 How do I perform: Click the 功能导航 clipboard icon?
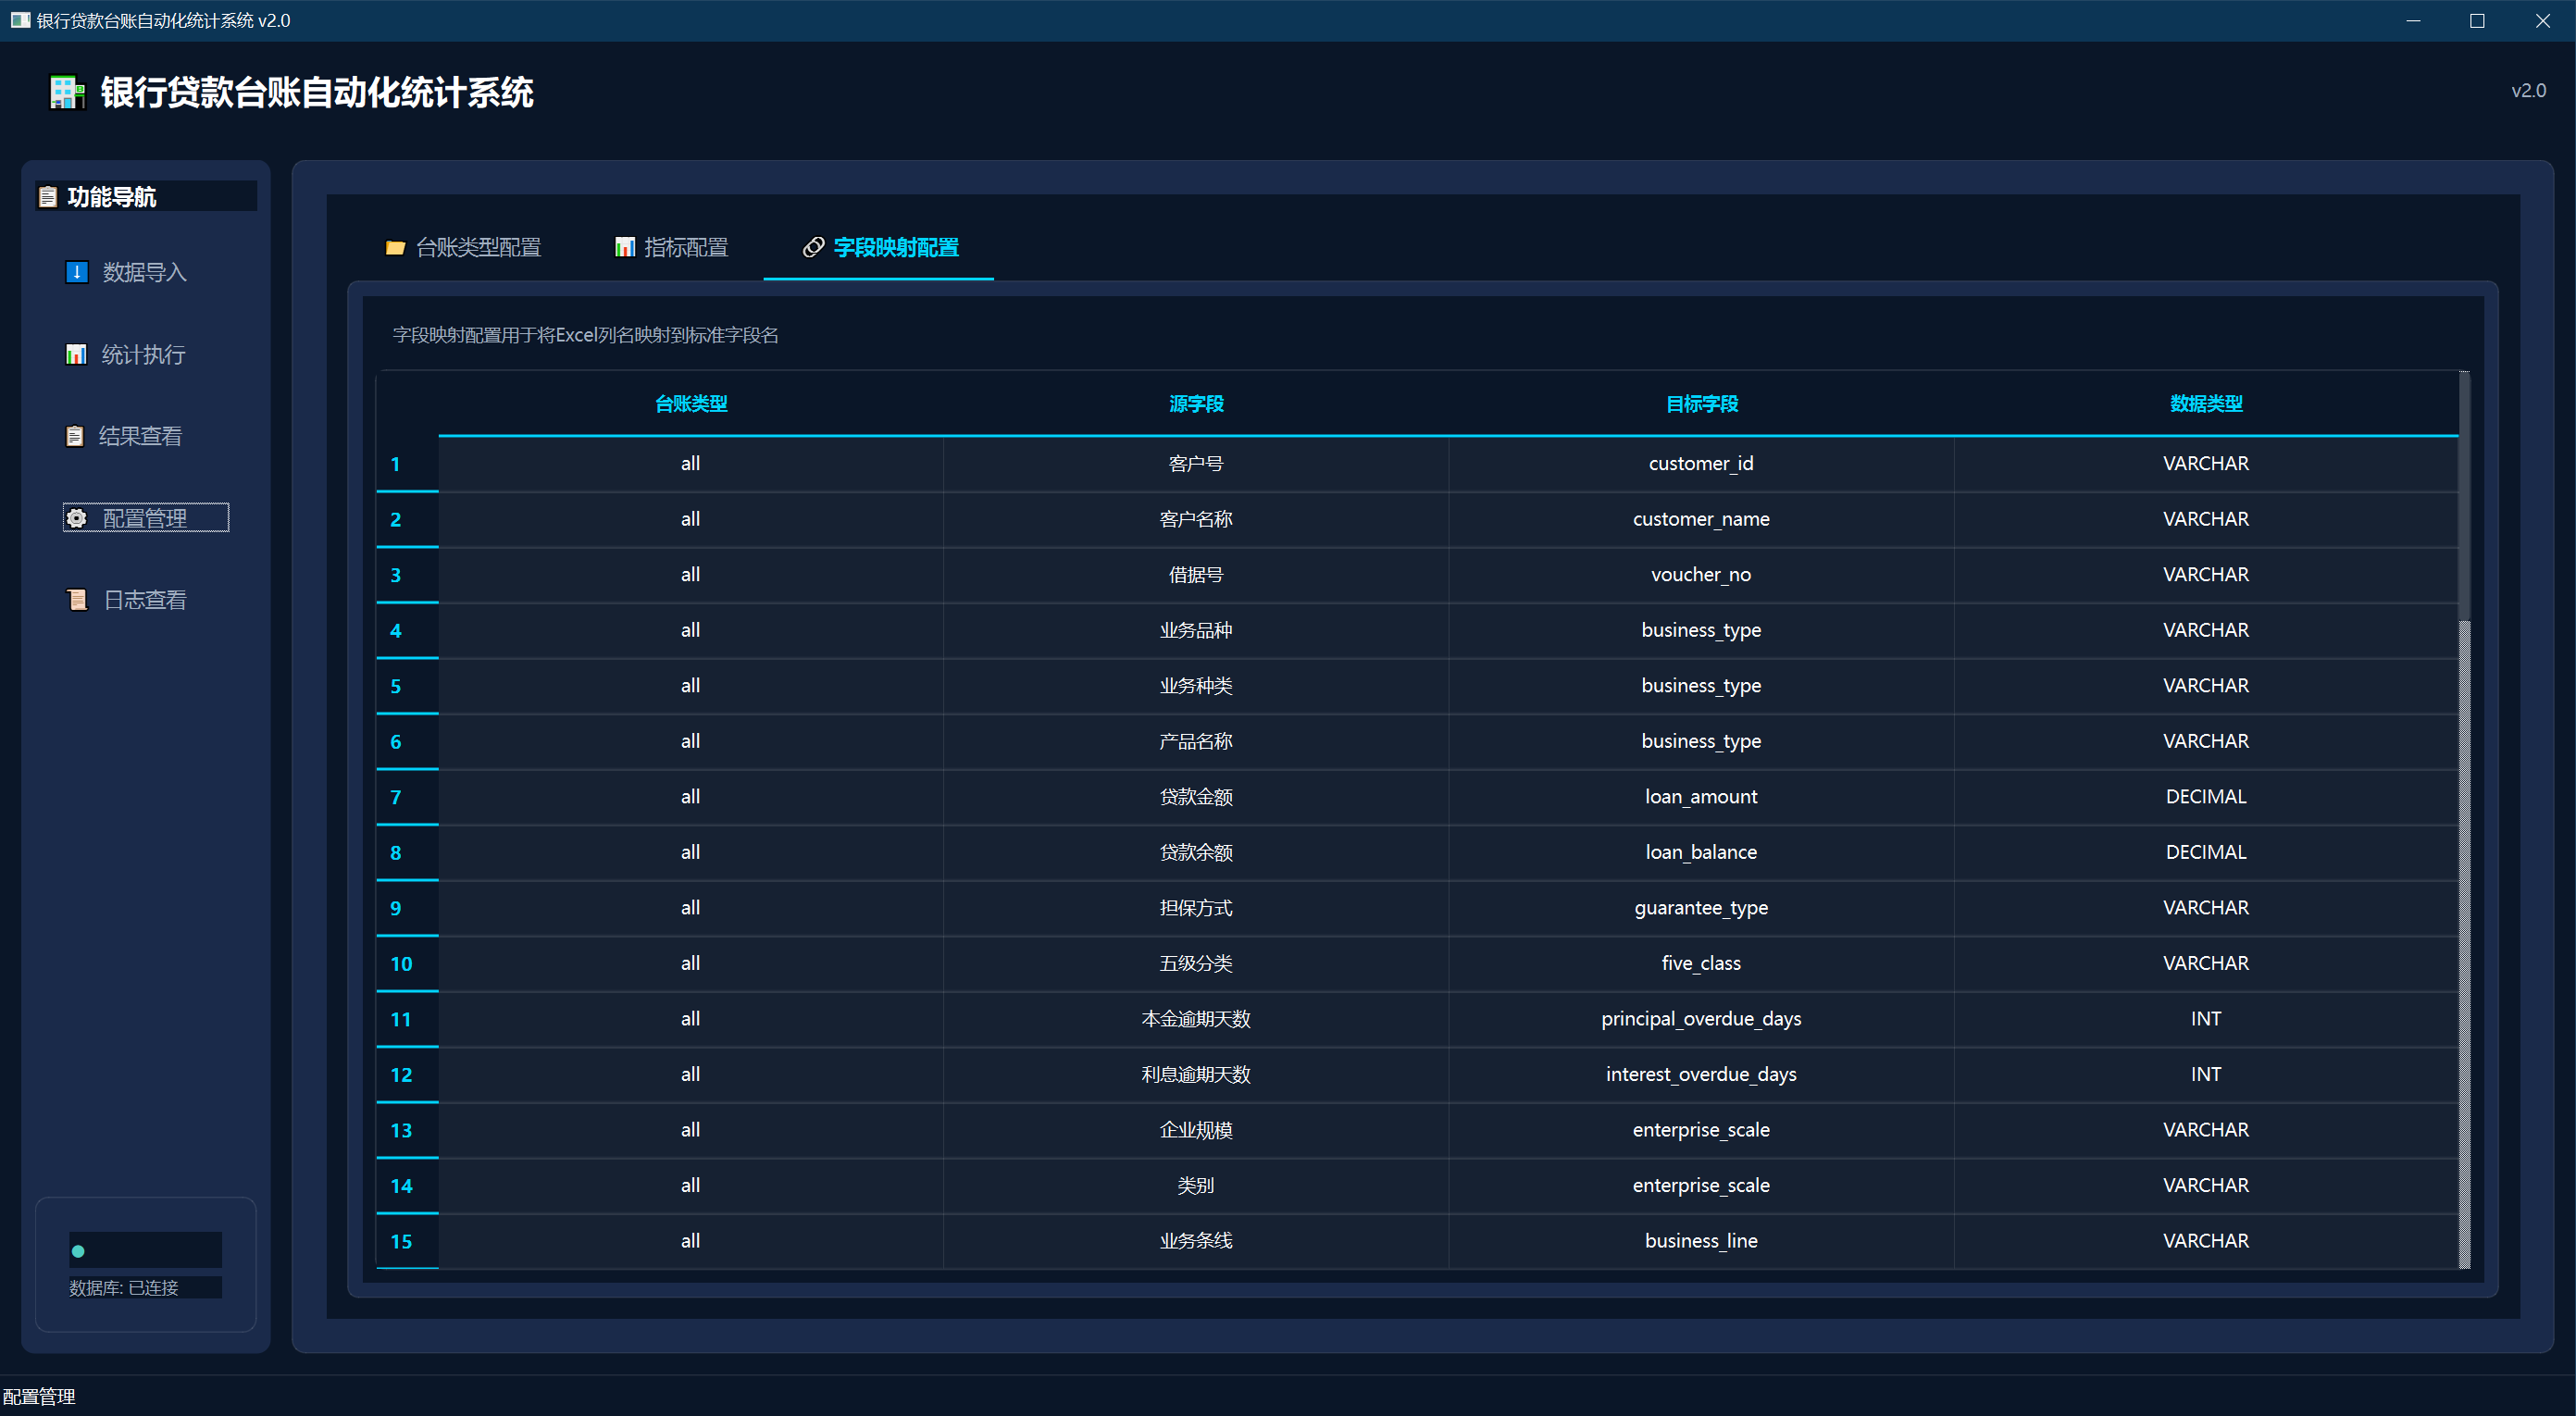coord(48,197)
